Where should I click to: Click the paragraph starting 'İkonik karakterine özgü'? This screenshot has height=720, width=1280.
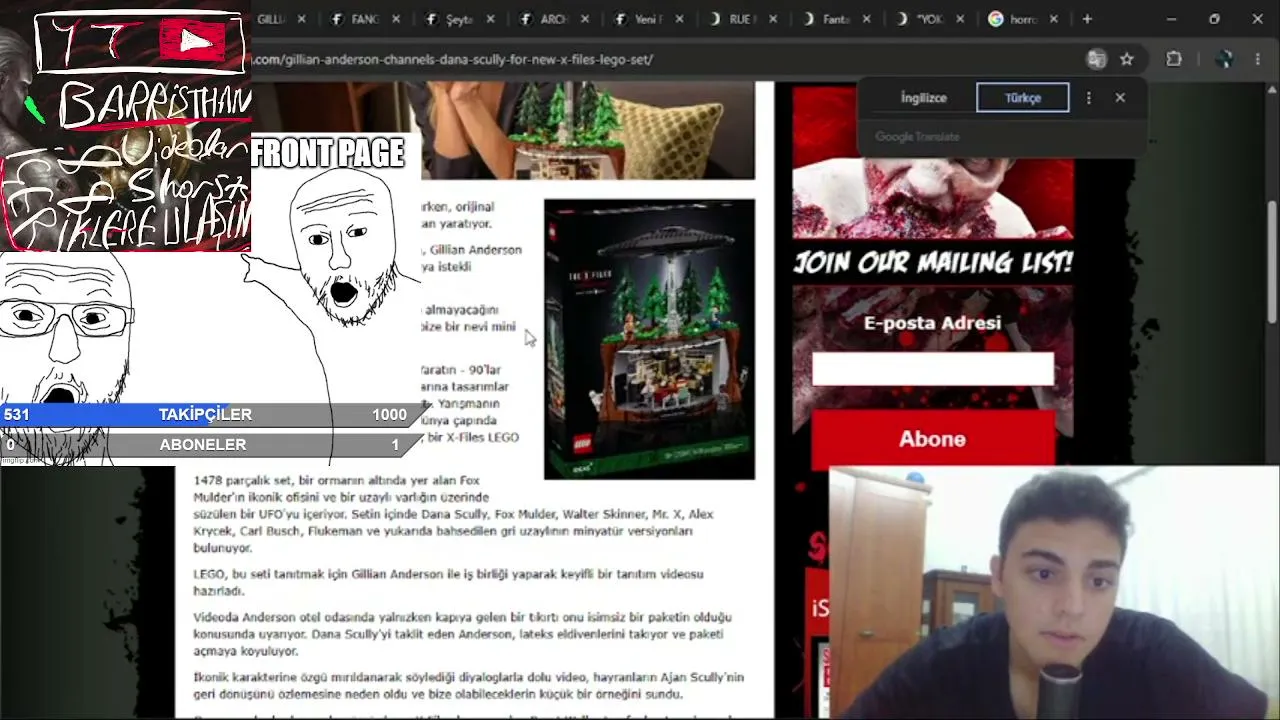(x=469, y=686)
